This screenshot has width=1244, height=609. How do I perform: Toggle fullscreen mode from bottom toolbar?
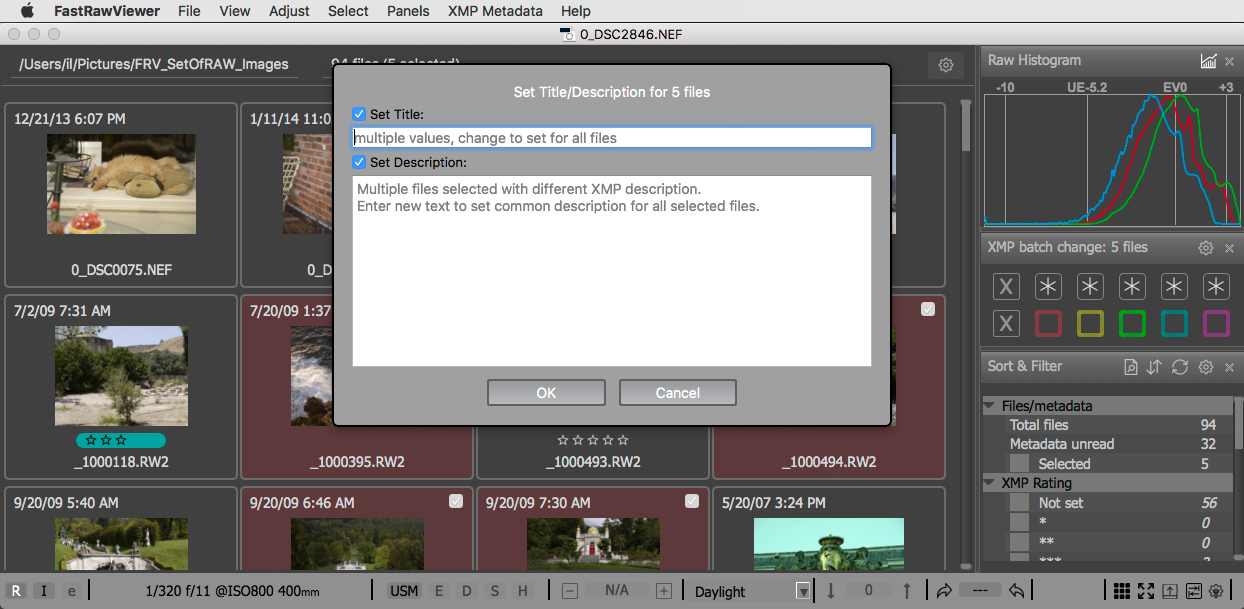pos(1146,591)
